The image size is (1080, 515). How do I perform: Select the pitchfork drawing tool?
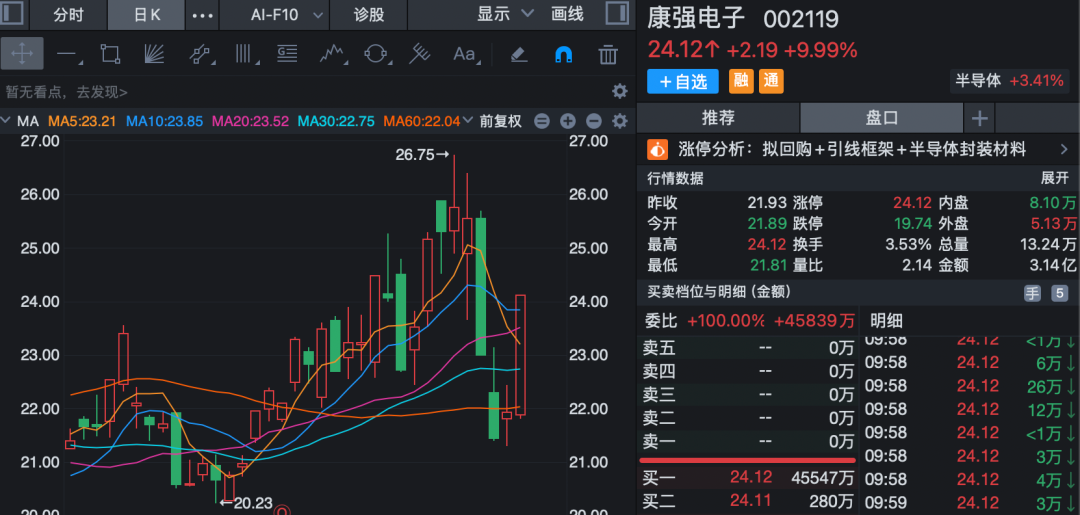[419, 54]
